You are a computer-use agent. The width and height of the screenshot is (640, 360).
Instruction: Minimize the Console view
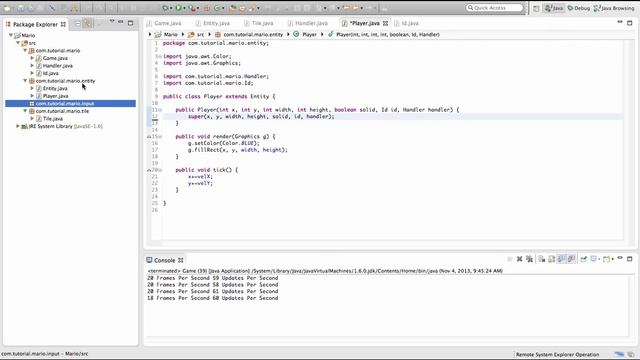click(x=620, y=258)
